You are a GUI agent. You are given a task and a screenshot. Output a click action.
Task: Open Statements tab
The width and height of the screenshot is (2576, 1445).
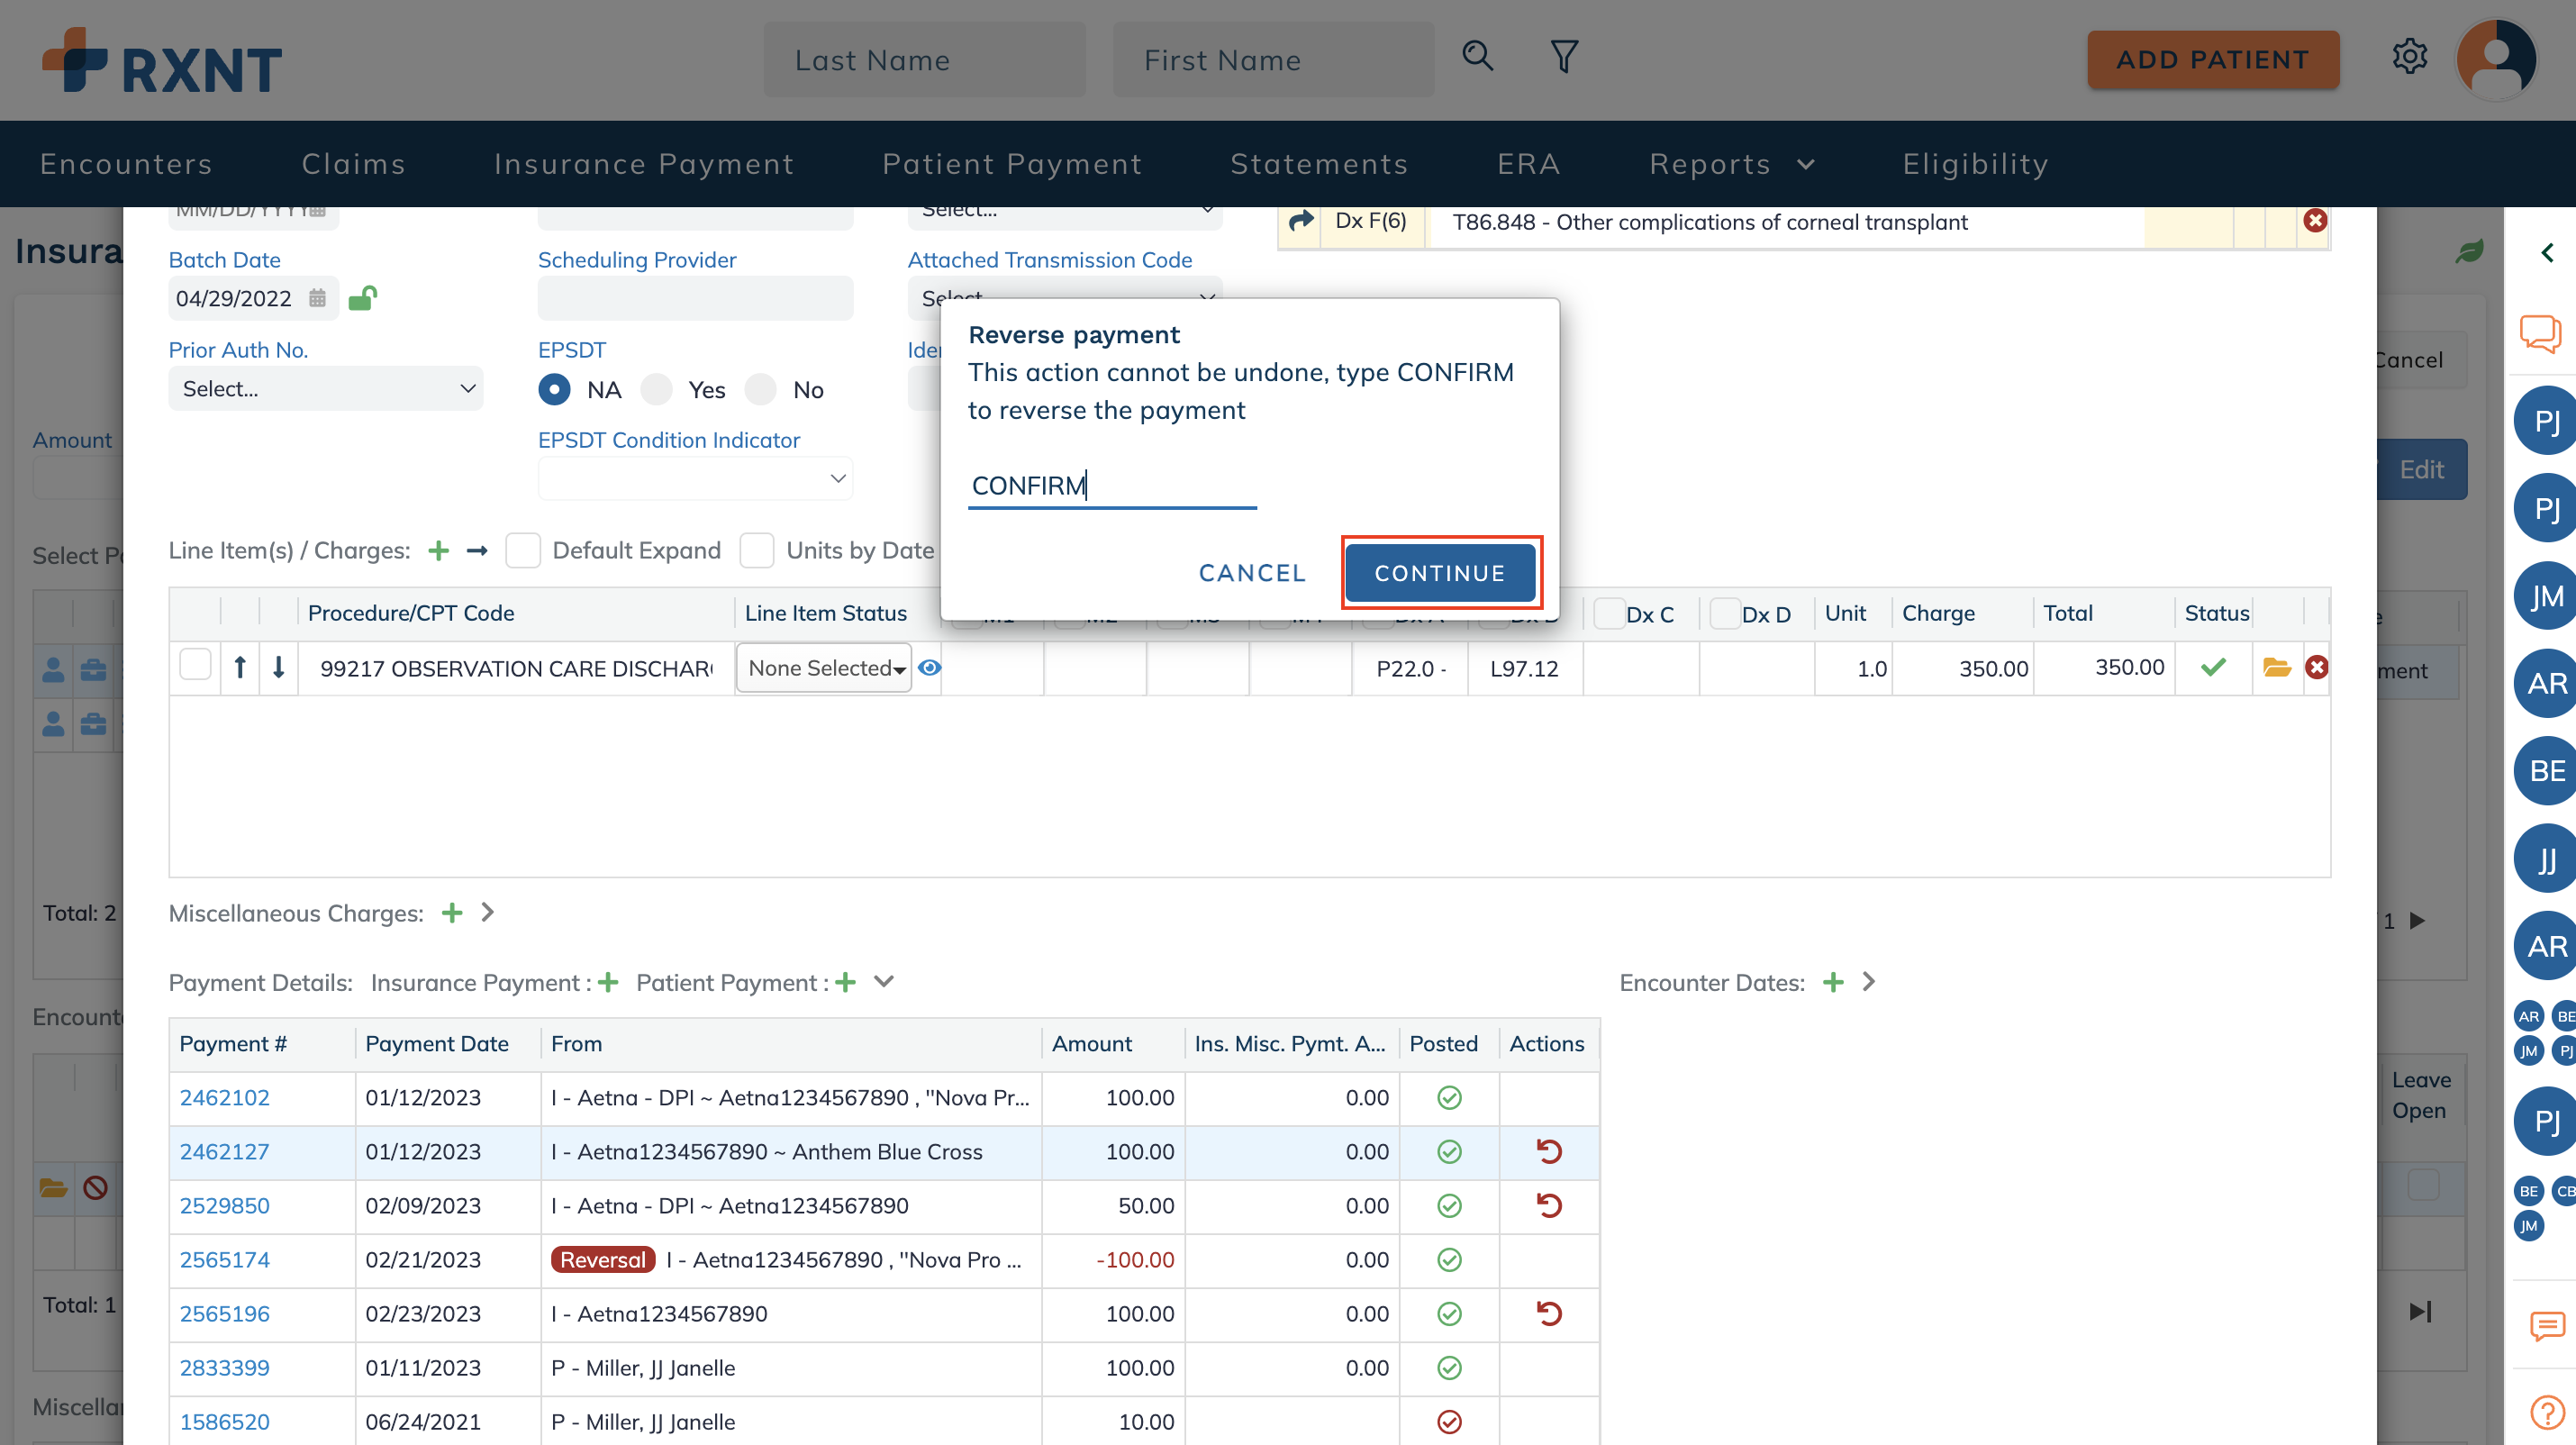click(x=1319, y=164)
